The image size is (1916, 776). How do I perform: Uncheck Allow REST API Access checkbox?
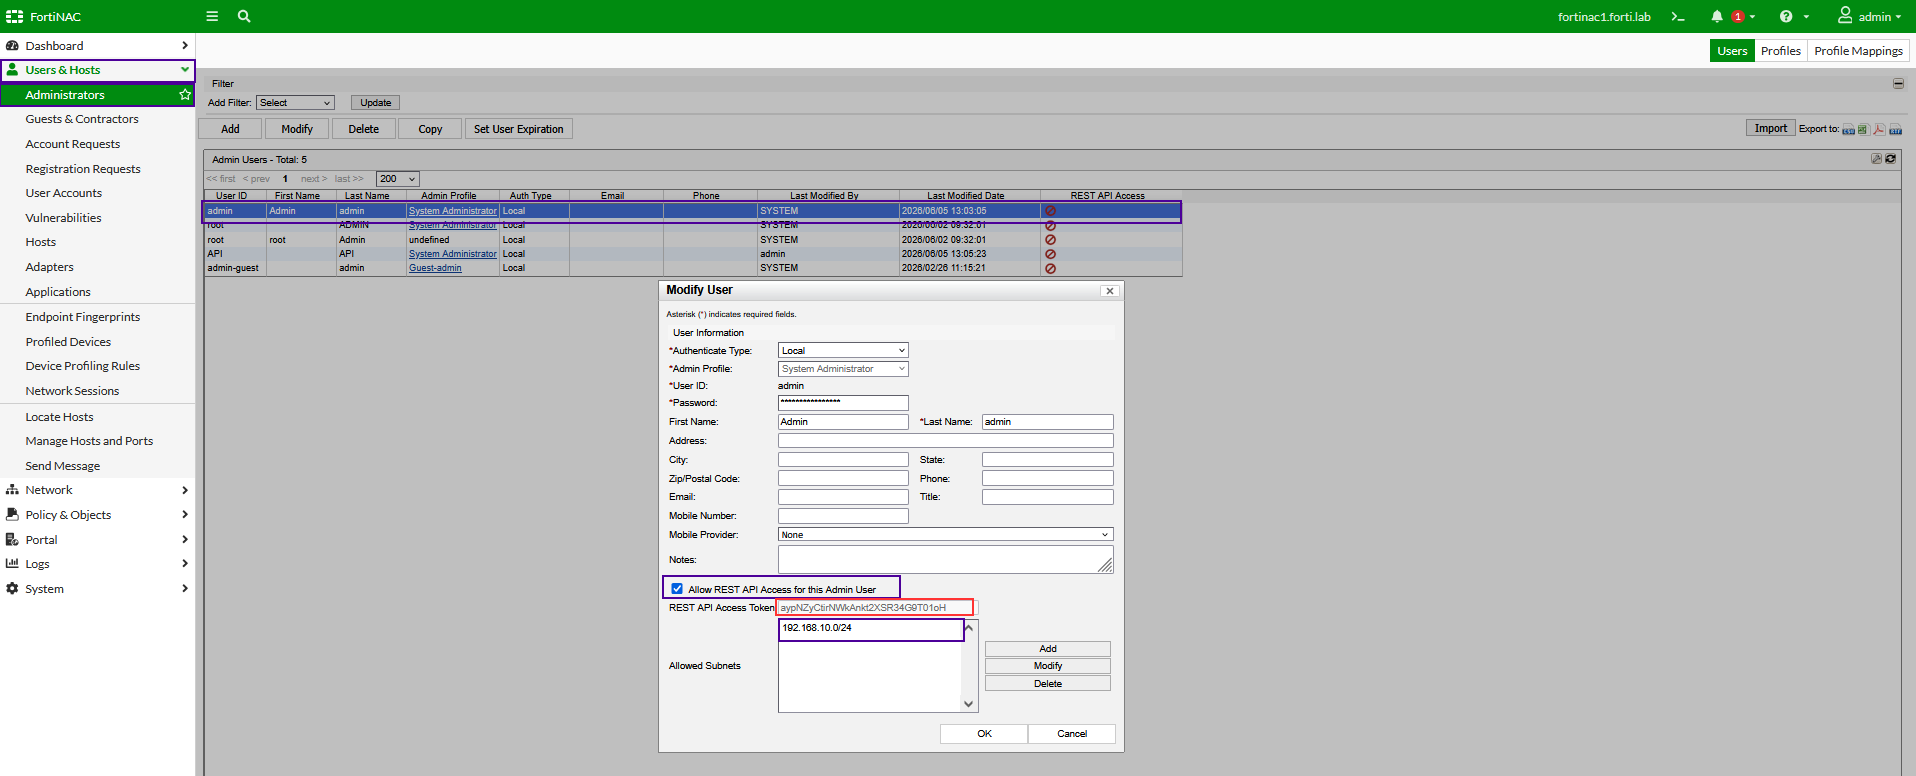coord(677,589)
